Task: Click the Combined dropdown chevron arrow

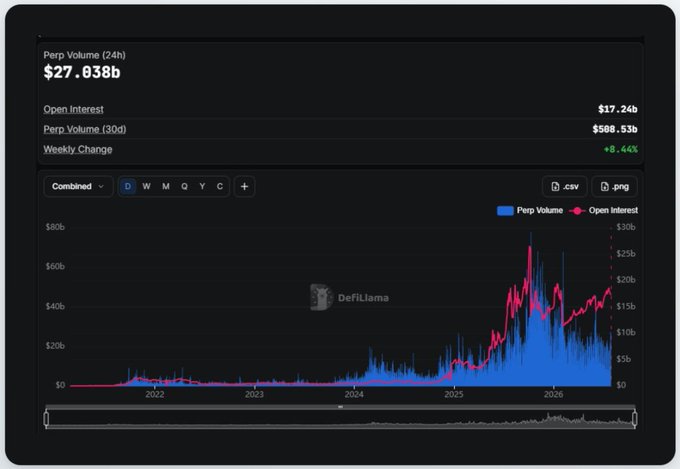Action: pos(101,187)
